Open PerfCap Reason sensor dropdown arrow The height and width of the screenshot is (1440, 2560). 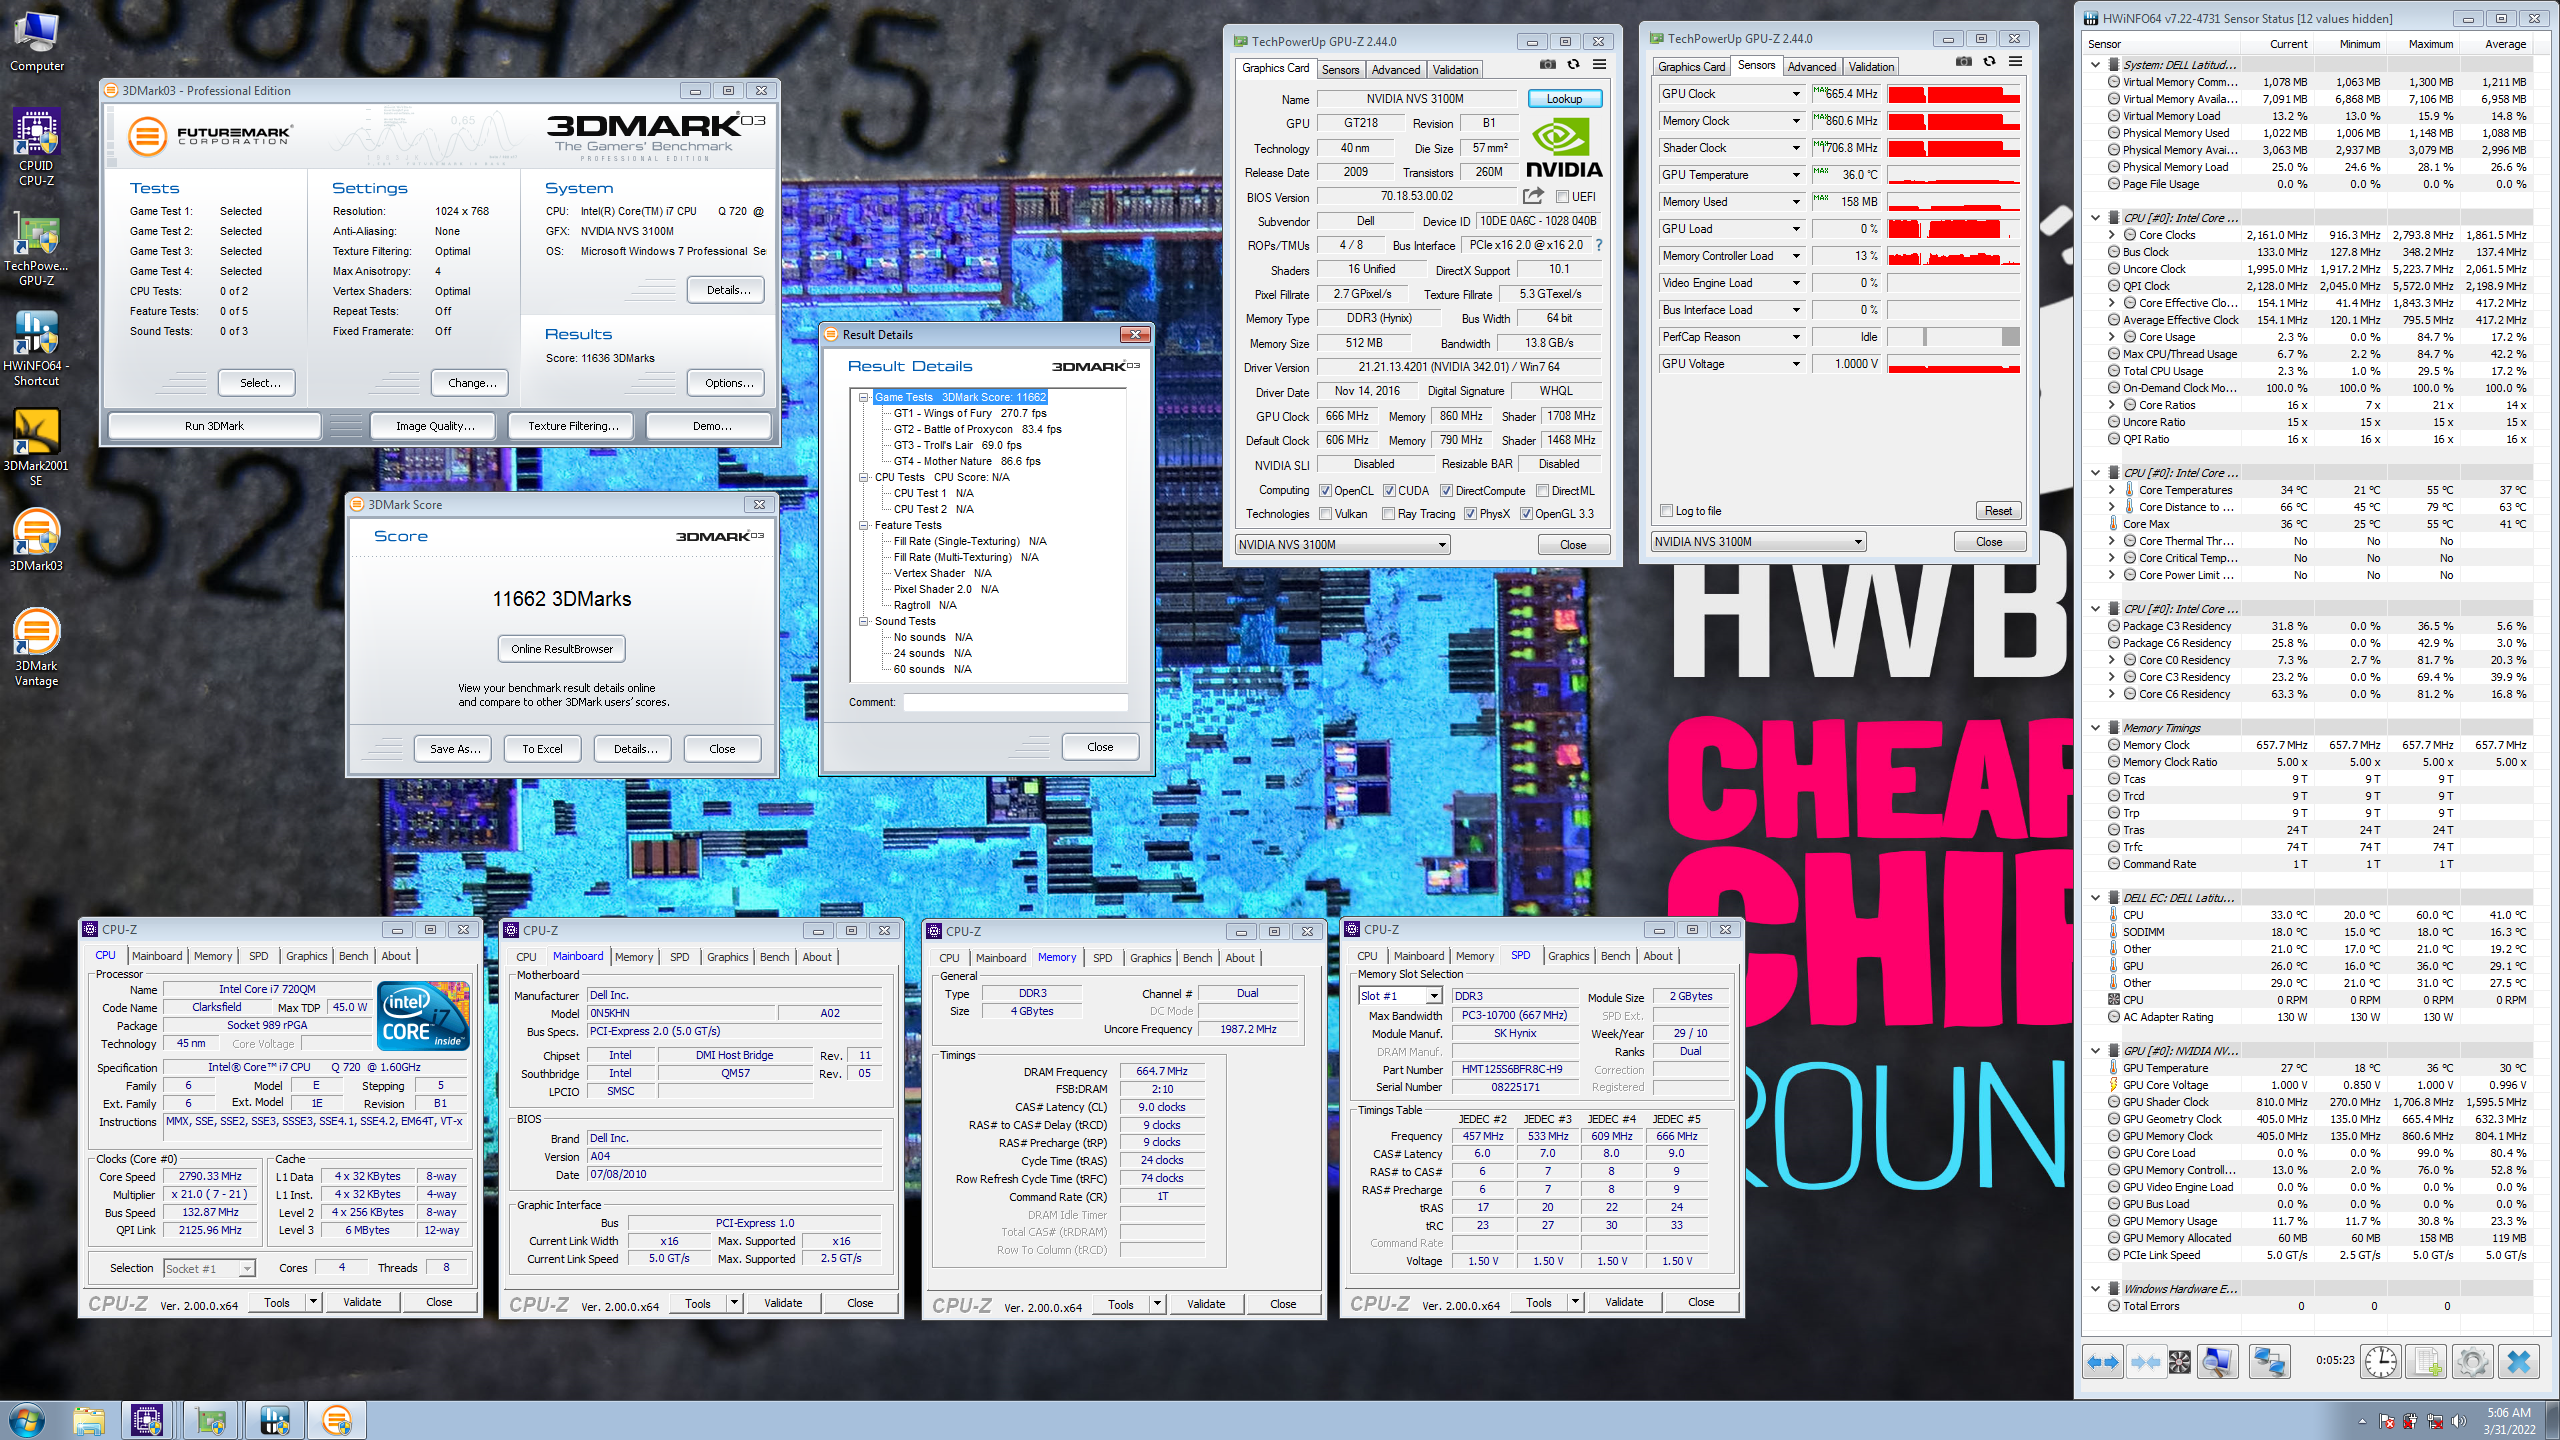[1796, 337]
